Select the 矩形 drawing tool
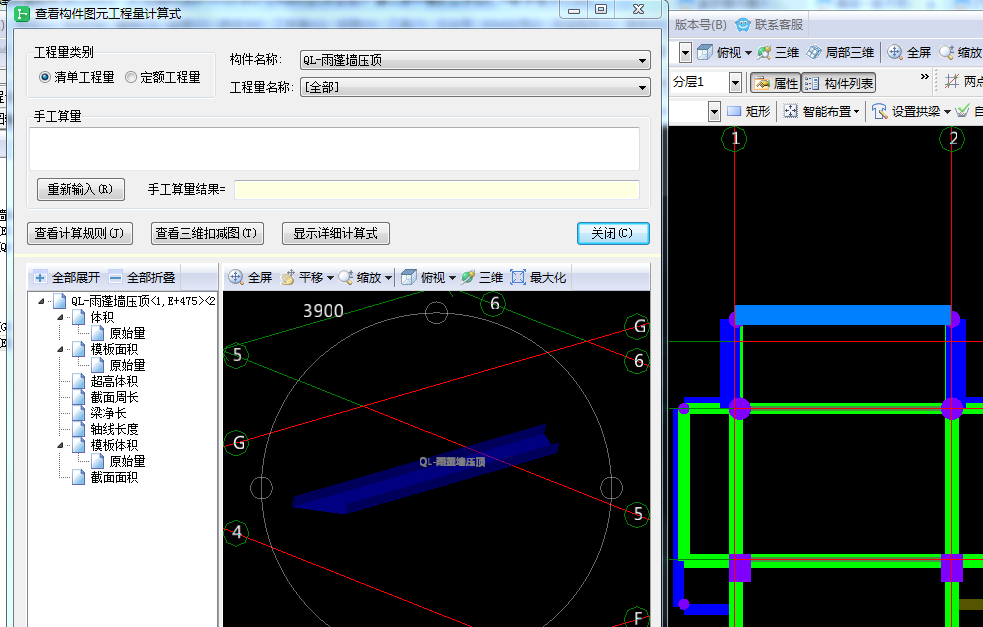 pos(748,112)
